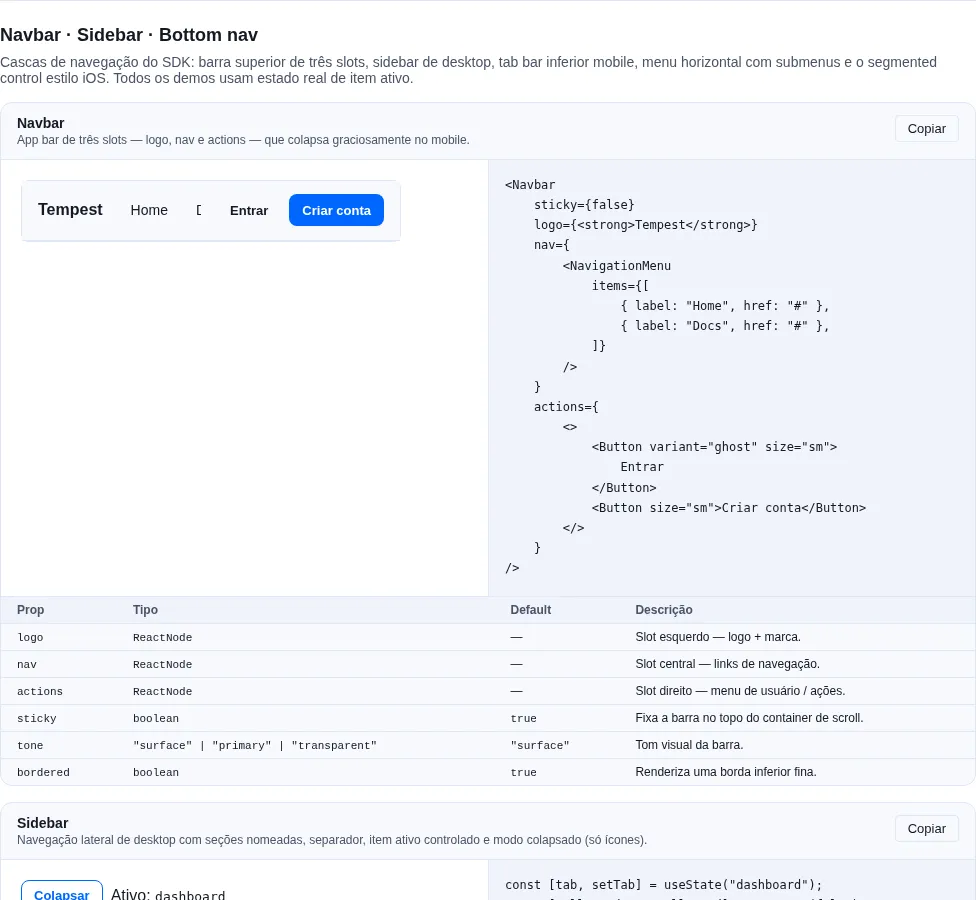976x900 pixels.
Task: Click description Slot direito — menu de usuário / ações.
Action: pyautogui.click(x=740, y=691)
